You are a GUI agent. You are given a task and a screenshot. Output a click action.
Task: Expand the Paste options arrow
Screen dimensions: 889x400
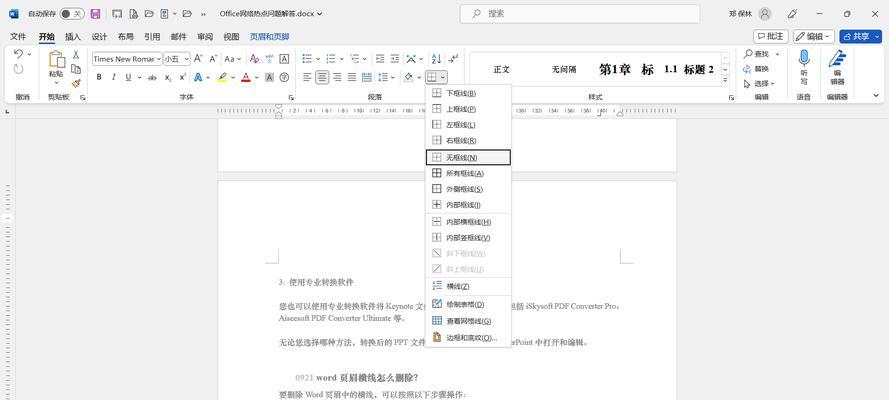56,84
